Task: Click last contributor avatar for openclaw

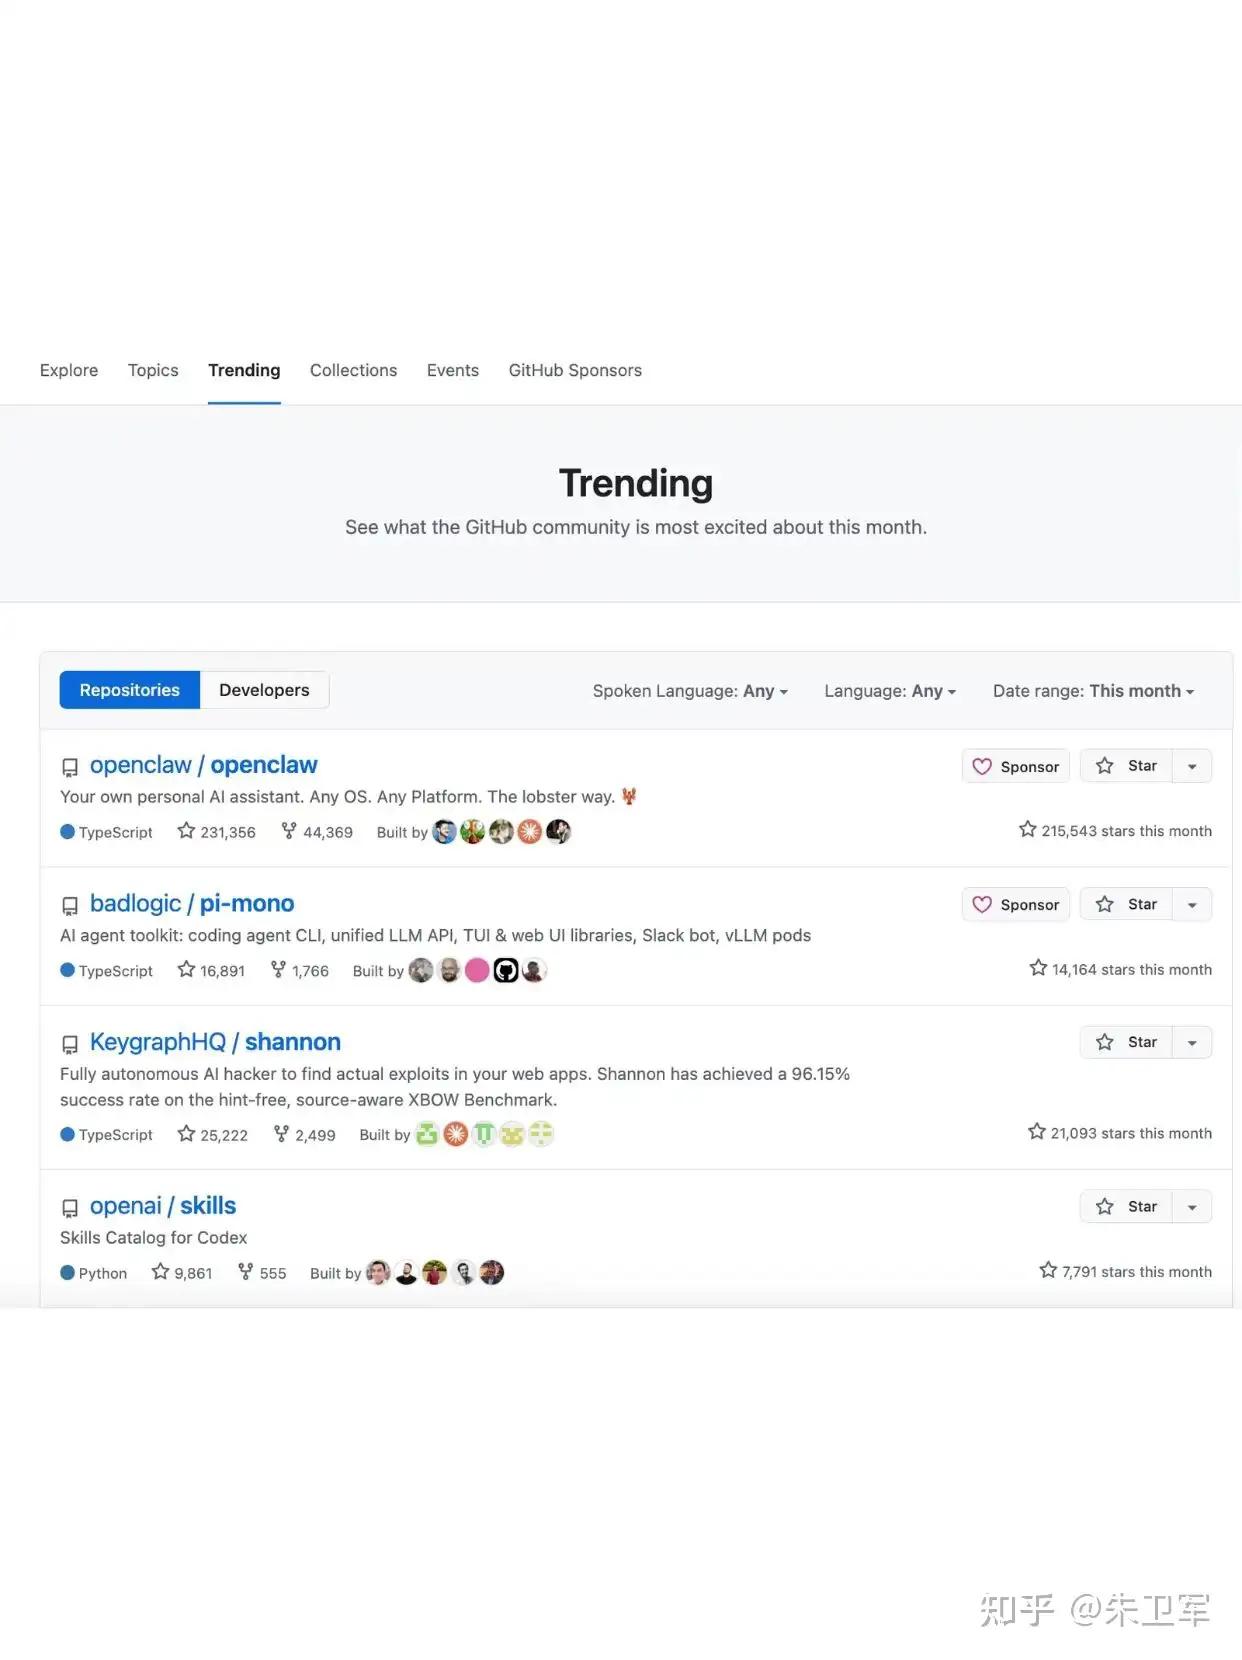Action: (x=558, y=832)
